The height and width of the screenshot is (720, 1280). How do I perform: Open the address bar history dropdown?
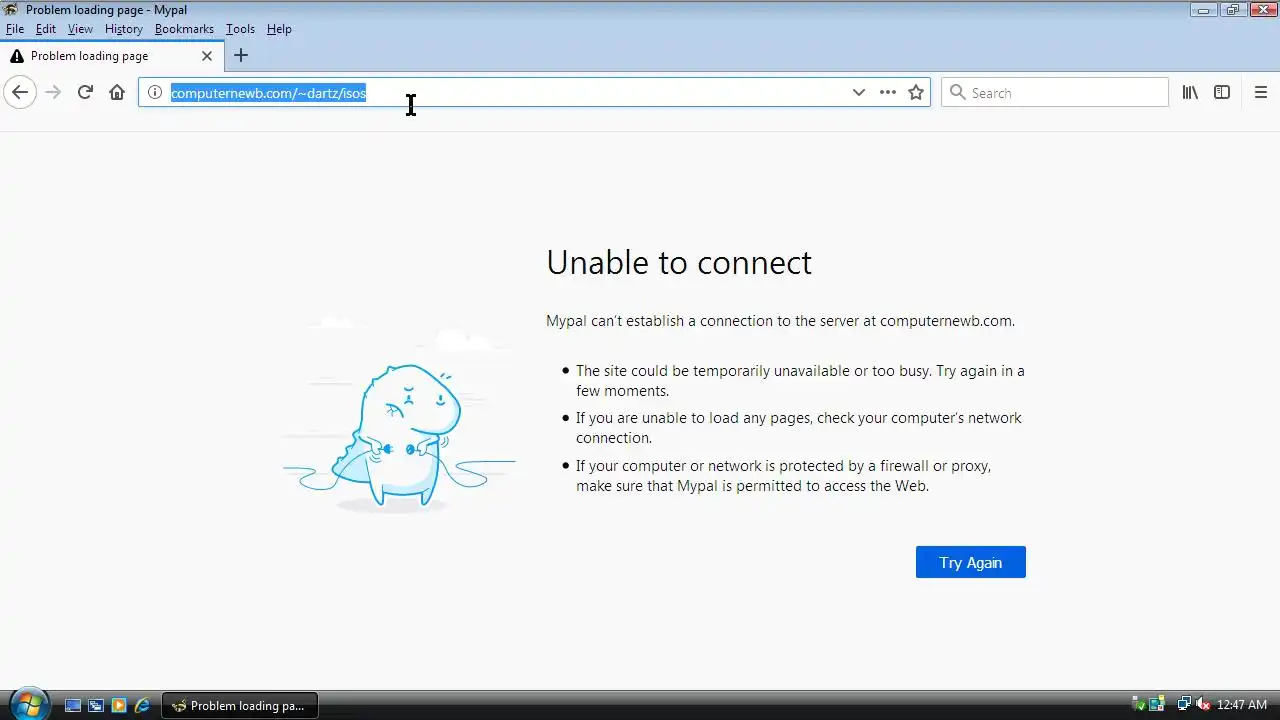858,92
